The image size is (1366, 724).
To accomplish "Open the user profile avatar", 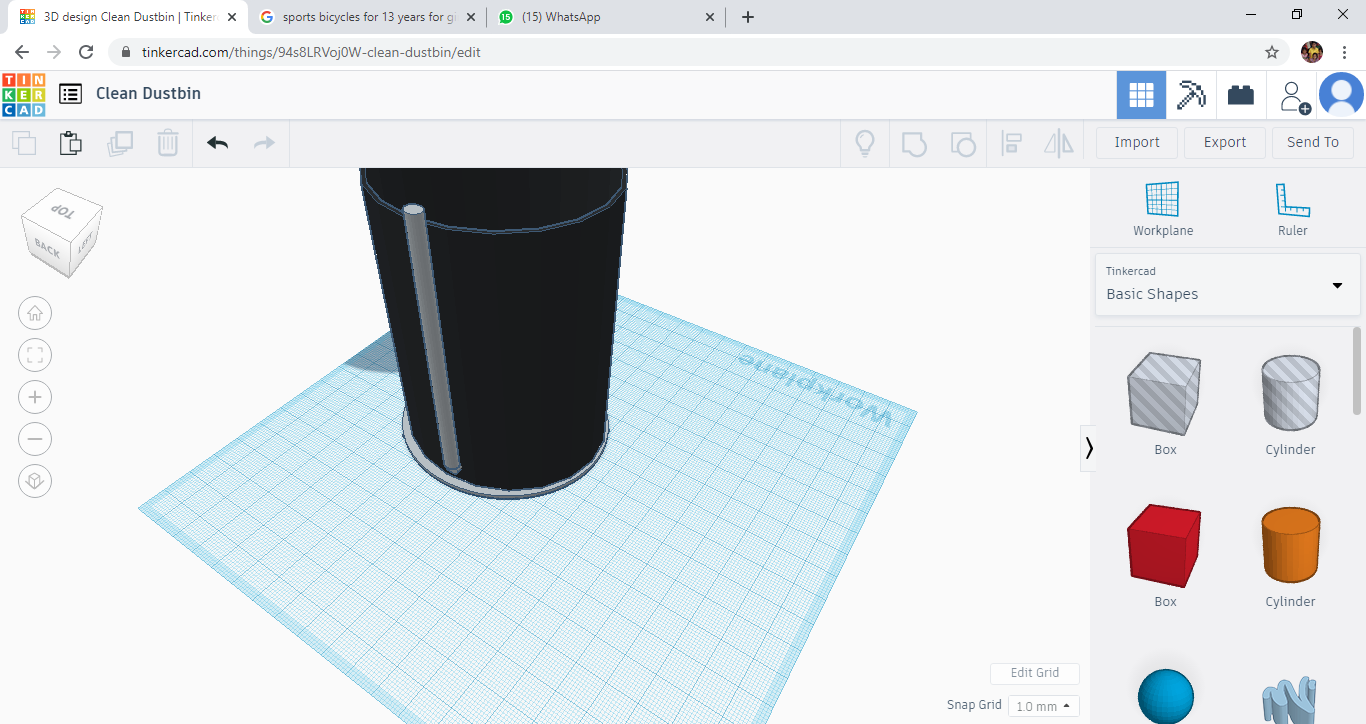I will (1341, 95).
